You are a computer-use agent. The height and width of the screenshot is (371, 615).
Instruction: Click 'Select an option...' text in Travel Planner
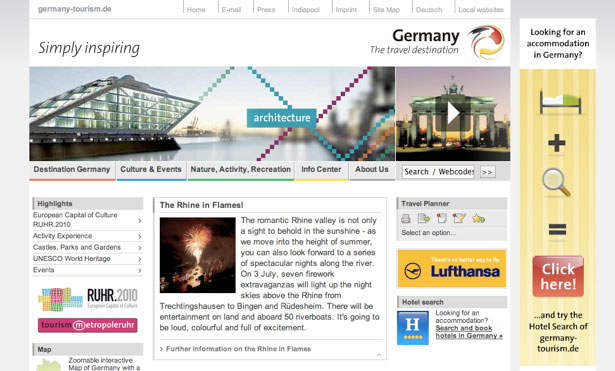tap(428, 233)
